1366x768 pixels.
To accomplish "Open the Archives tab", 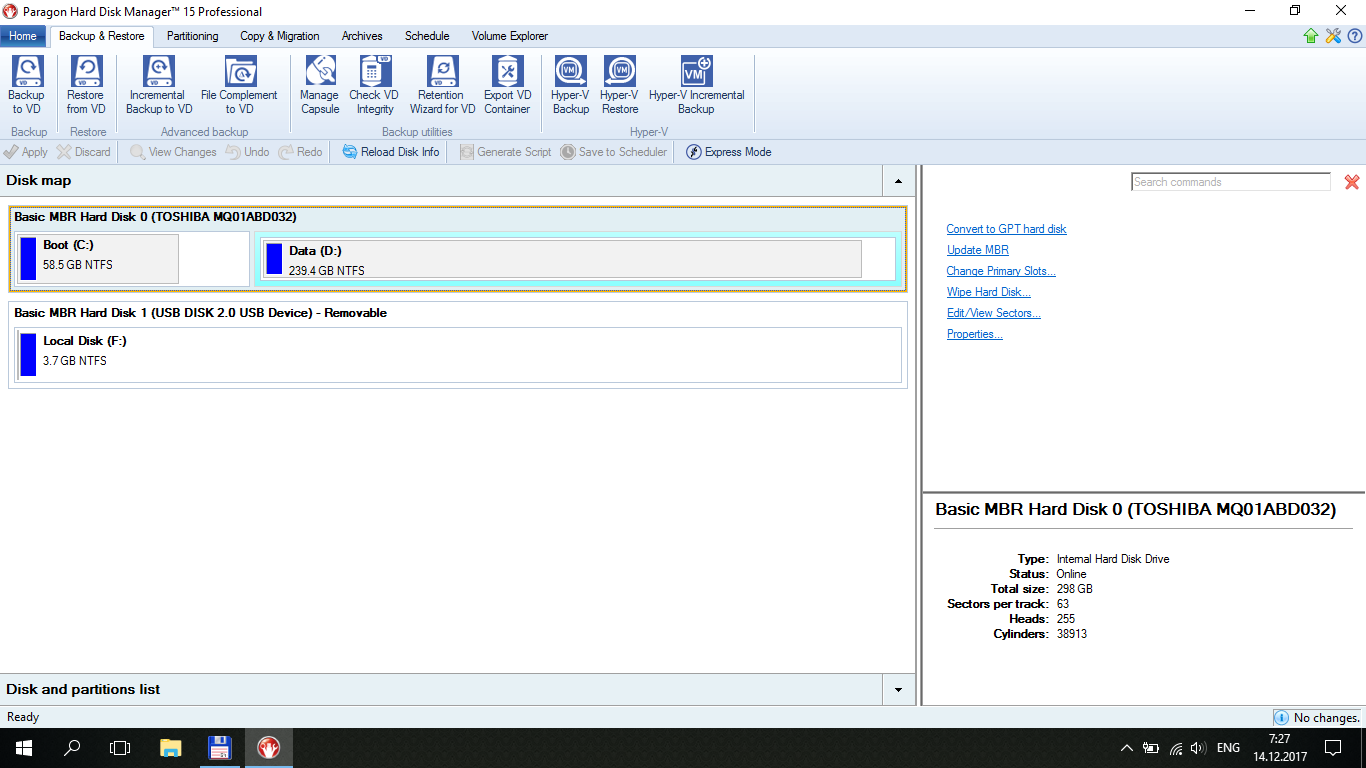I will [x=362, y=36].
